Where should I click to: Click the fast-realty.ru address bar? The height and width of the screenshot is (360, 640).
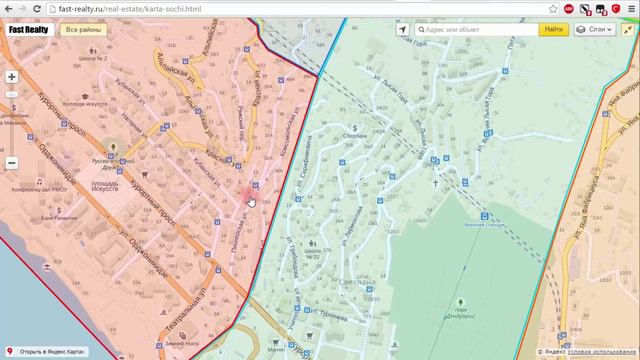(297, 9)
